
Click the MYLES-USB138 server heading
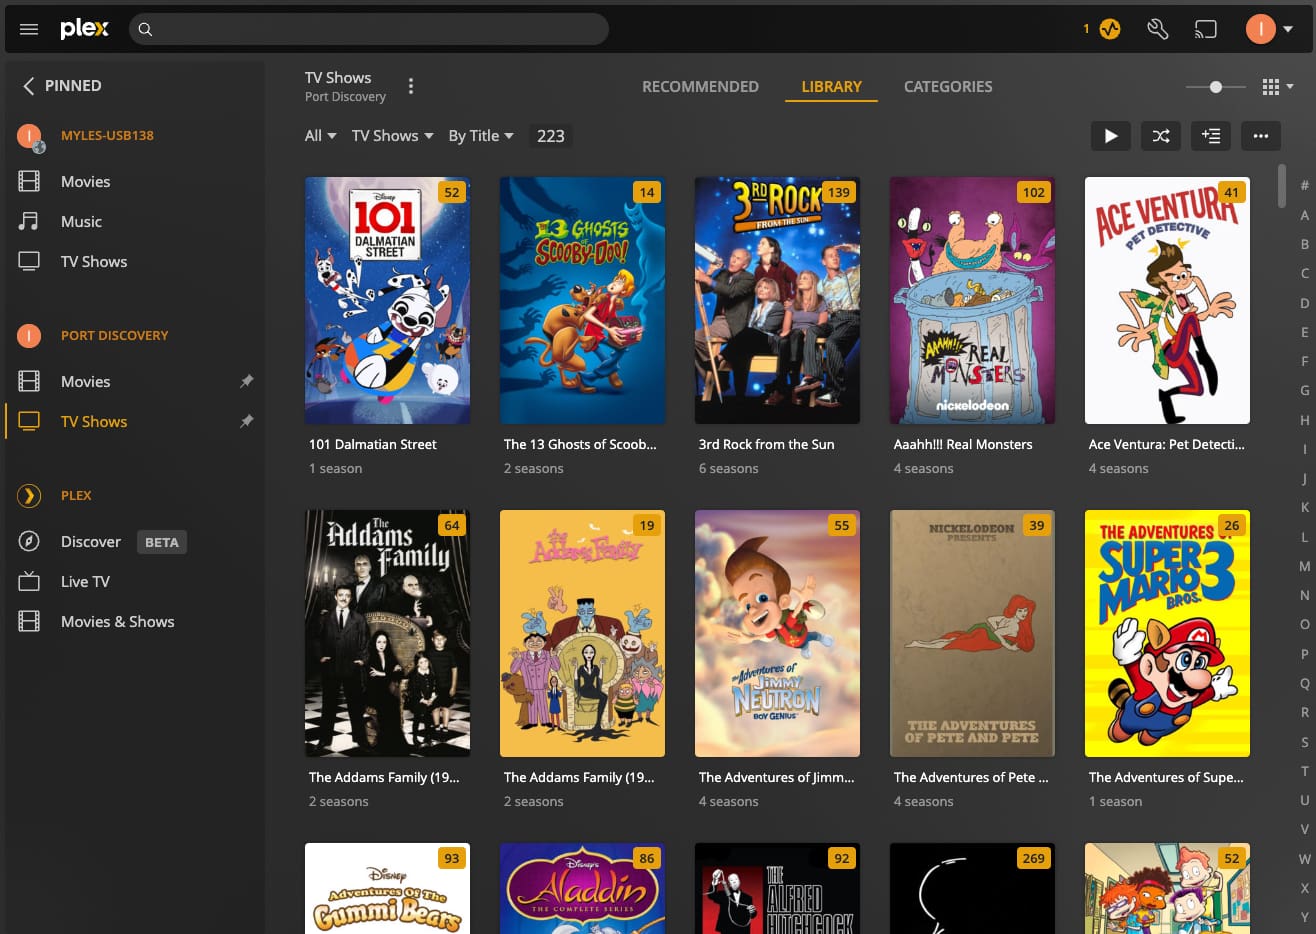point(107,136)
